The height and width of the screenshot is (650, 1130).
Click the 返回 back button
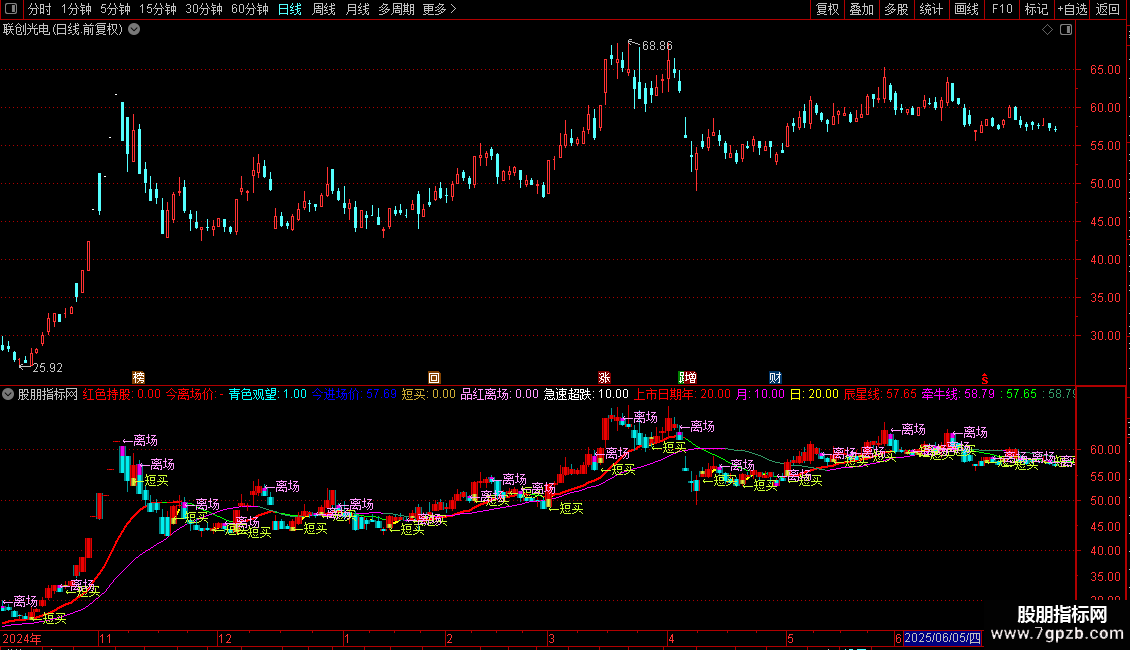point(1108,9)
